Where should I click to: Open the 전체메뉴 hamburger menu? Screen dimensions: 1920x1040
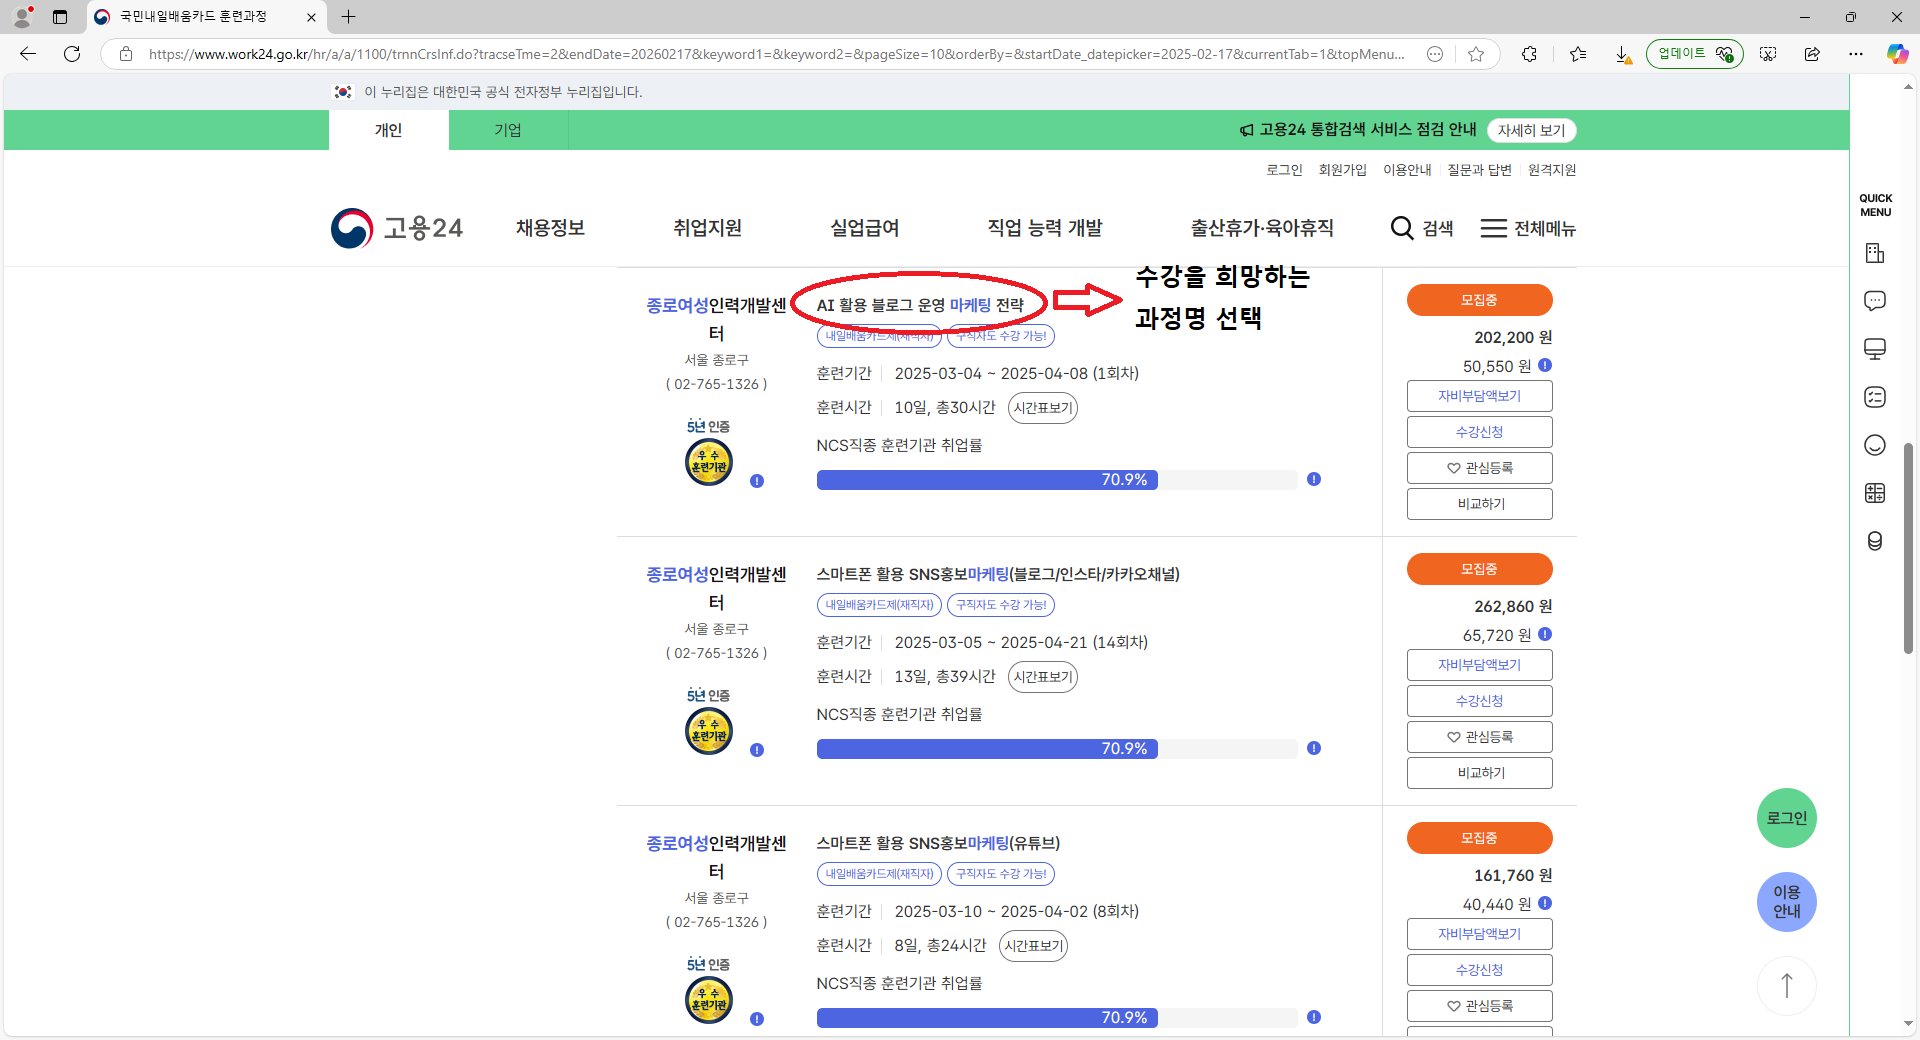[1493, 228]
